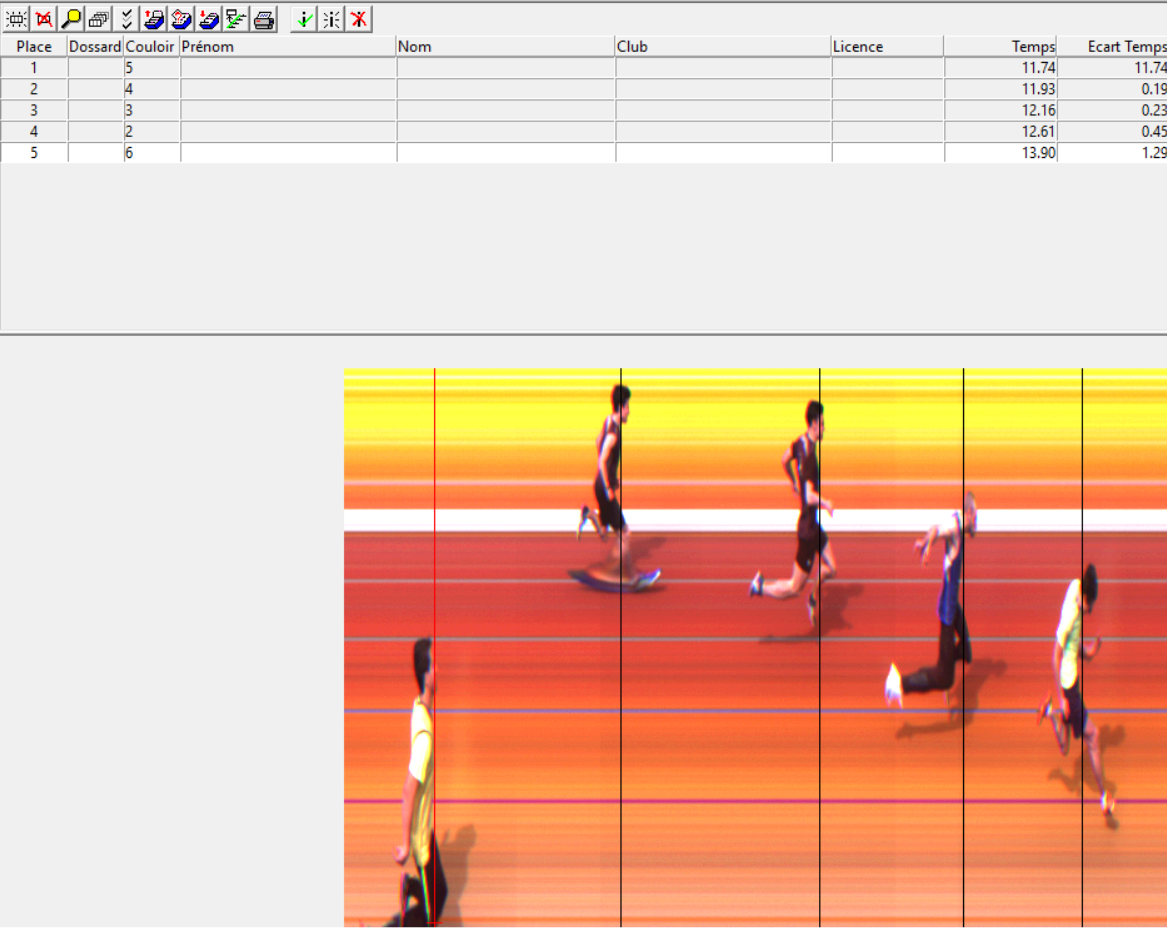Open the yellow magnifier search tool

(x=71, y=19)
